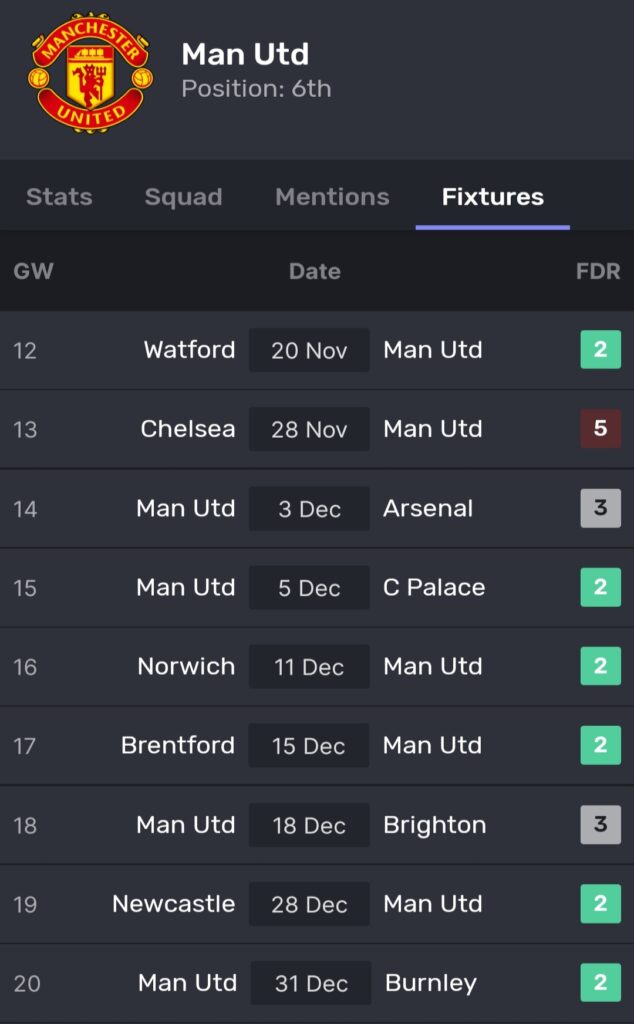Click the 28 Nov date box
This screenshot has width=634, height=1024.
(309, 429)
